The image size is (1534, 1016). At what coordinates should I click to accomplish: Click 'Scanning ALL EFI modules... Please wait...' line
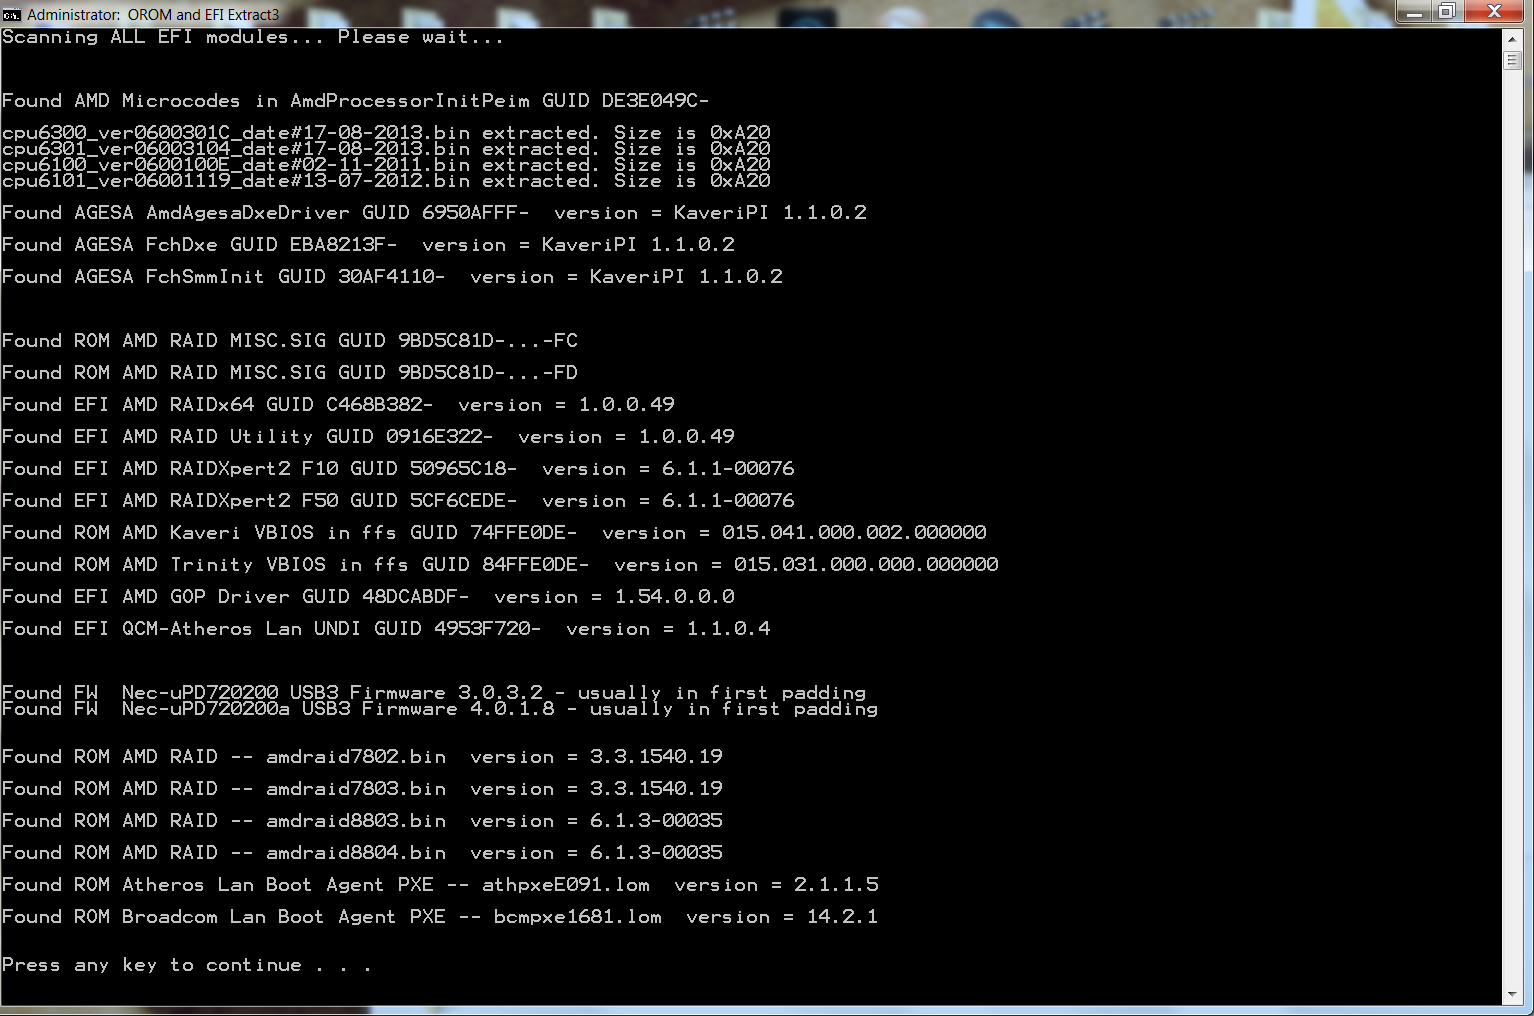[252, 37]
